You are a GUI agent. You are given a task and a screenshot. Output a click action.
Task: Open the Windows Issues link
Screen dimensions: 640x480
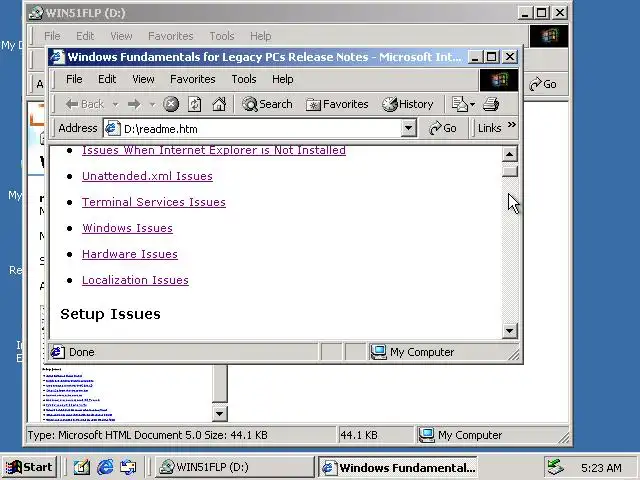(127, 228)
